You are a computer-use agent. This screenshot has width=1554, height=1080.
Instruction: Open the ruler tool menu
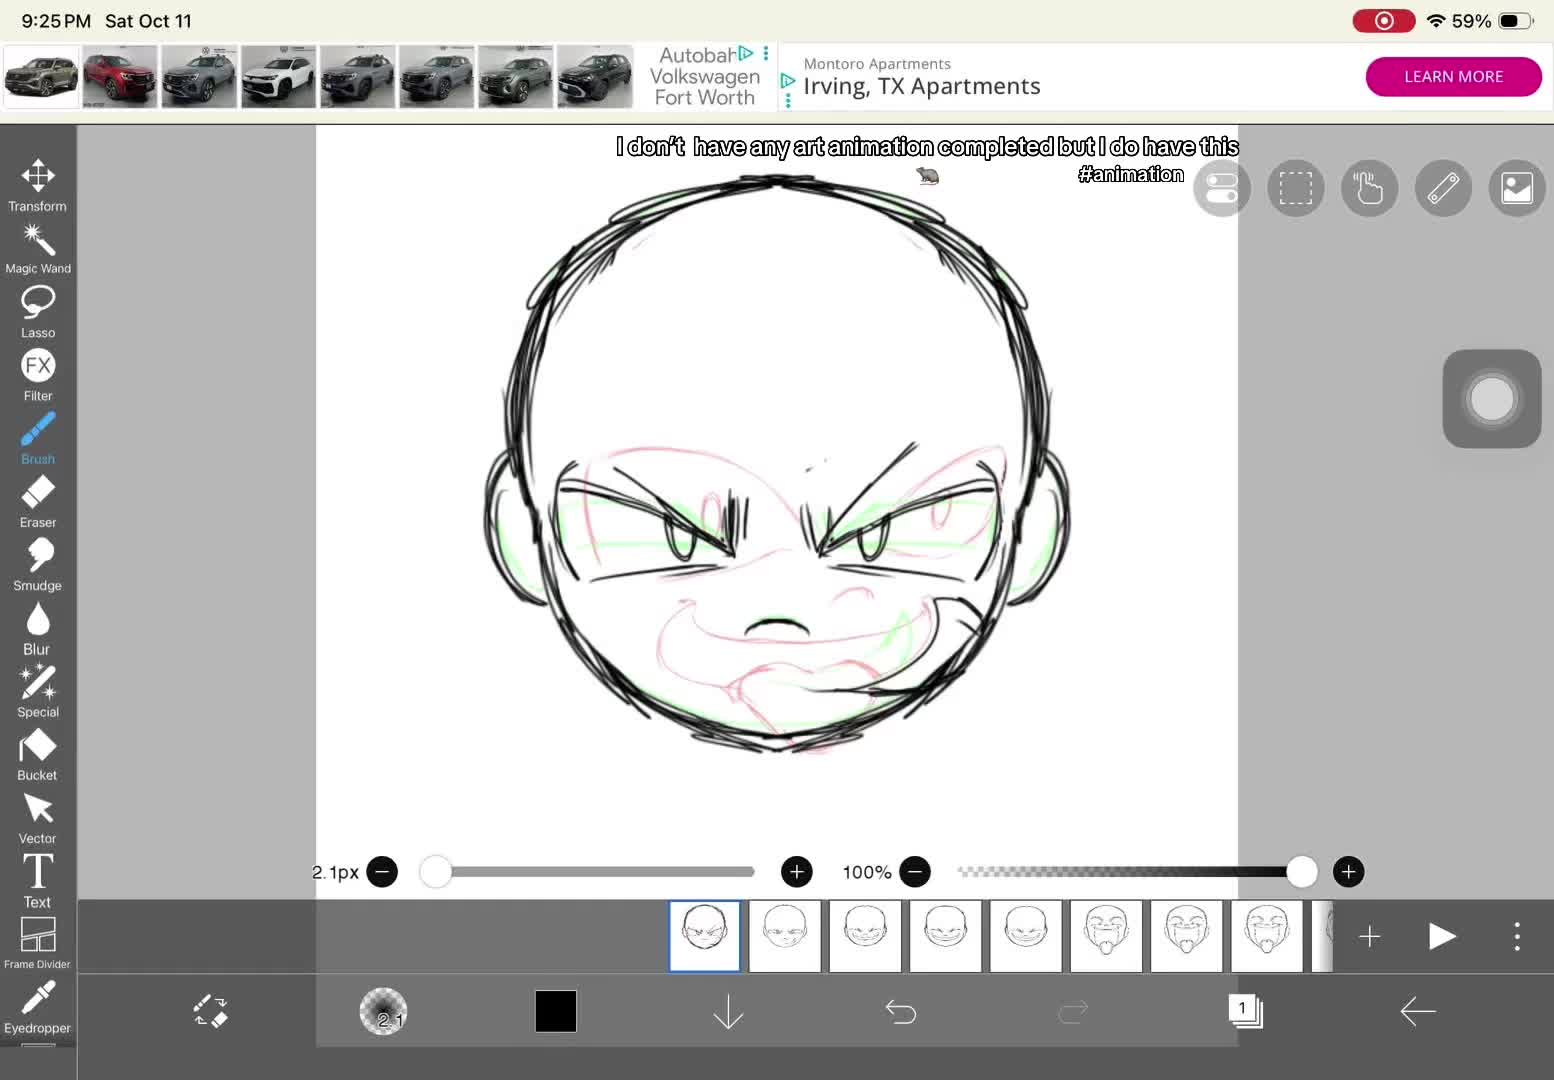pos(1443,188)
